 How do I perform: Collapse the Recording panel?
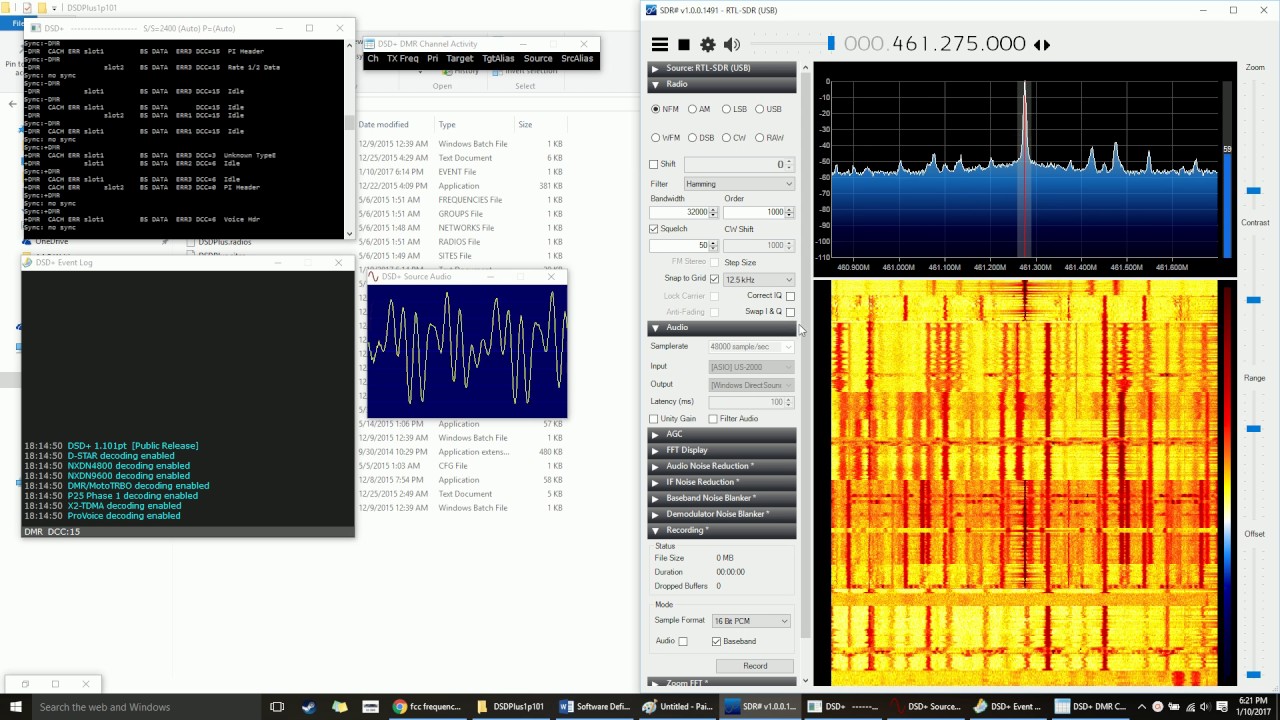click(x=722, y=530)
